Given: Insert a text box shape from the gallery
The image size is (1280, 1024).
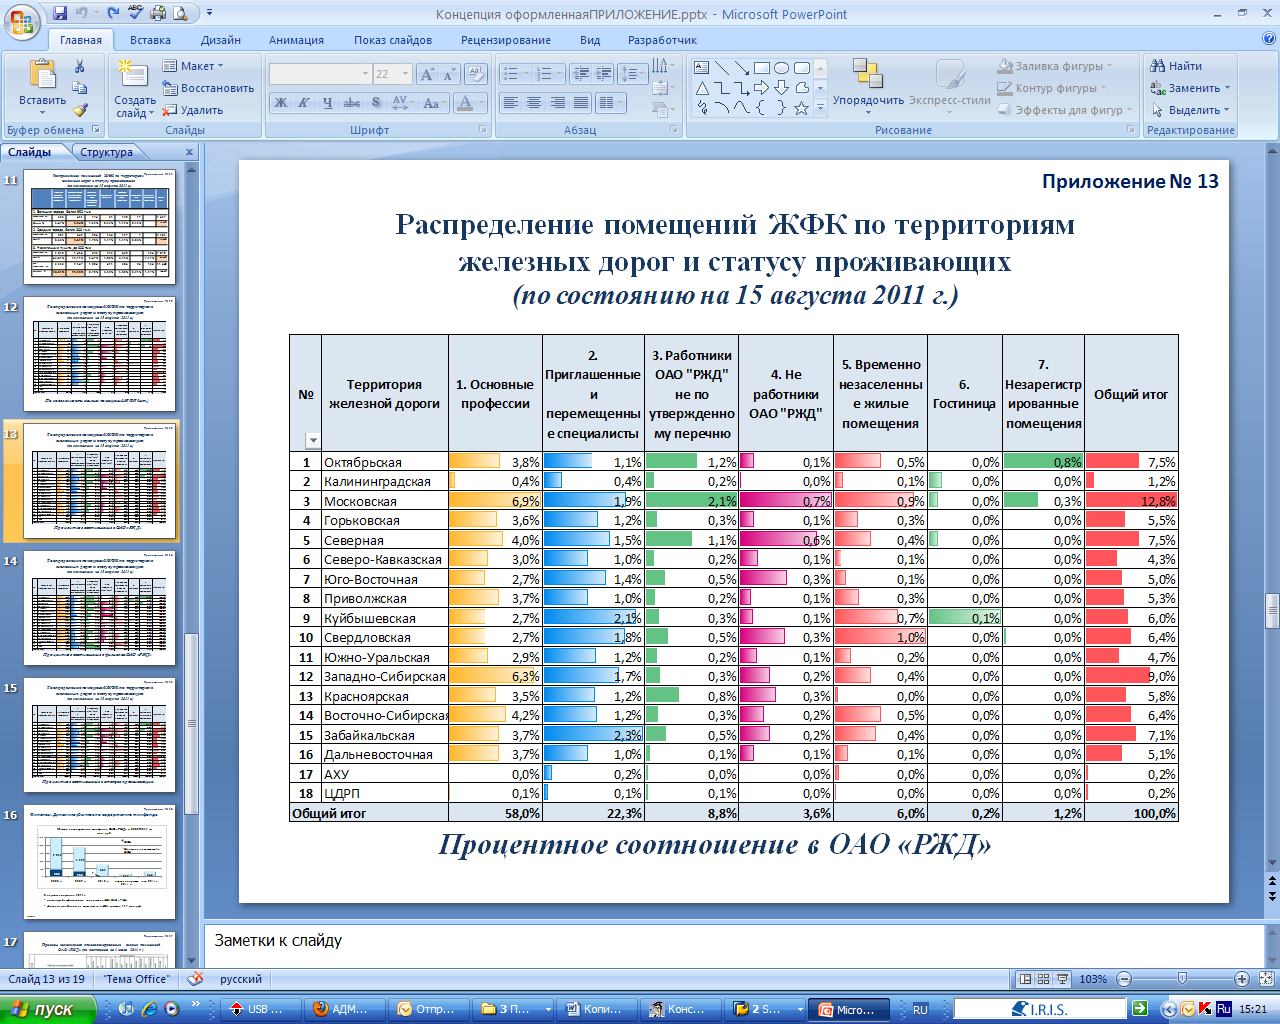Looking at the screenshot, I should pyautogui.click(x=701, y=68).
